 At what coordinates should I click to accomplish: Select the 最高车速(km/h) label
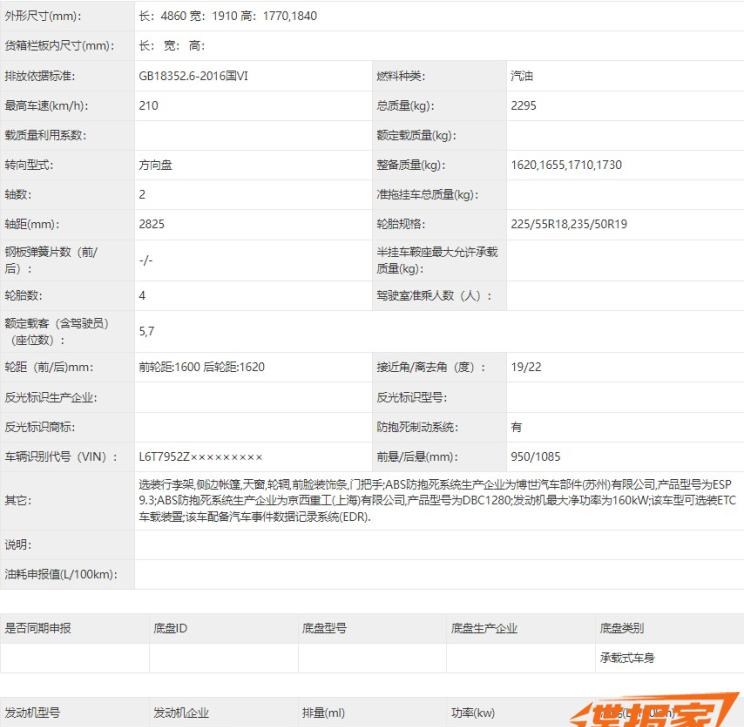[46, 106]
